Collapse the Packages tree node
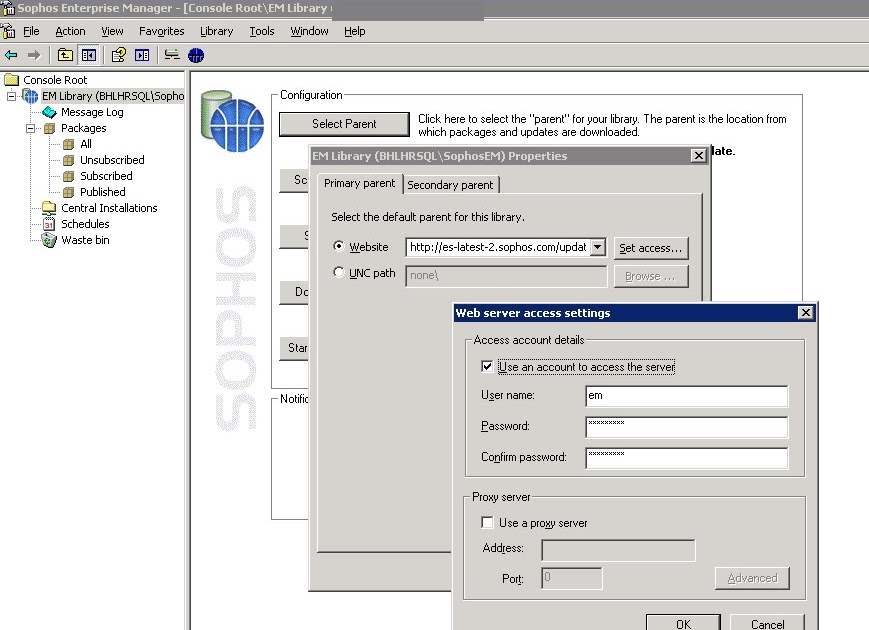The image size is (869, 630). pos(30,129)
